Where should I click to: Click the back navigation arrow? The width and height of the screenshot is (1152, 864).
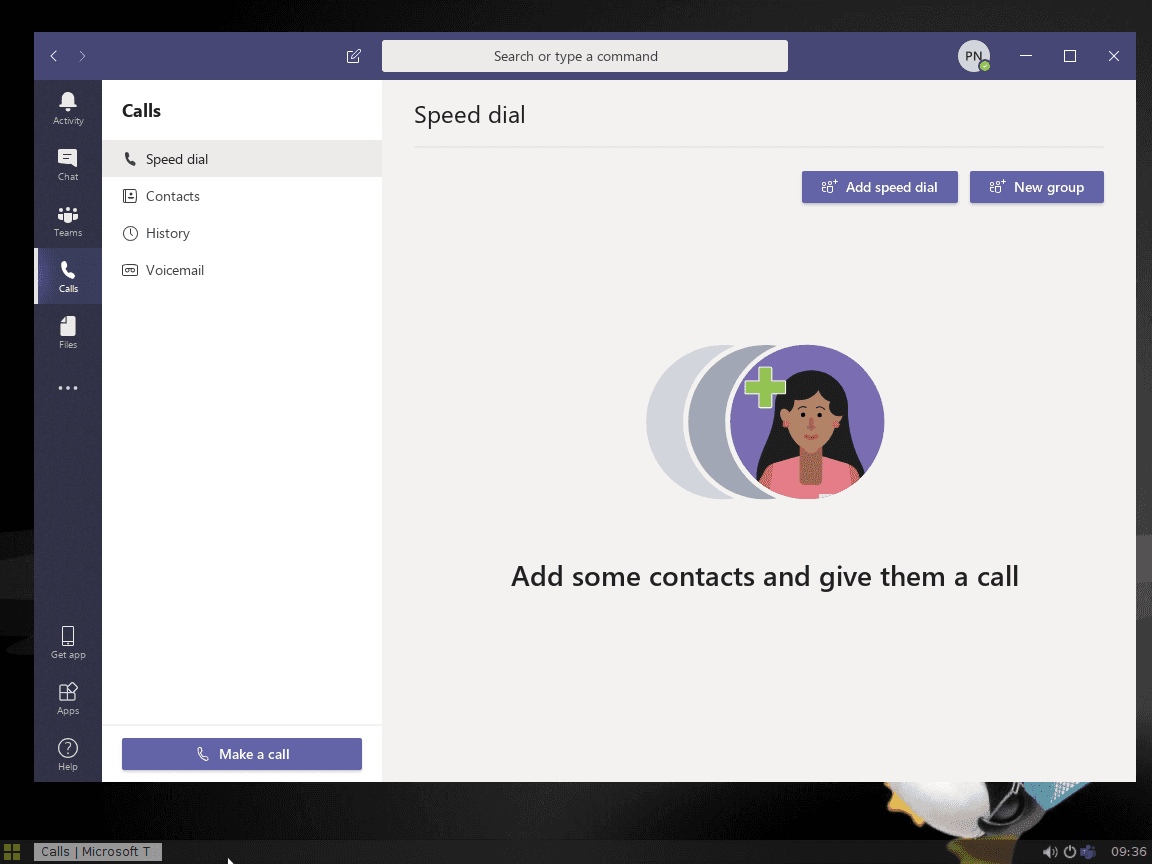pos(53,56)
